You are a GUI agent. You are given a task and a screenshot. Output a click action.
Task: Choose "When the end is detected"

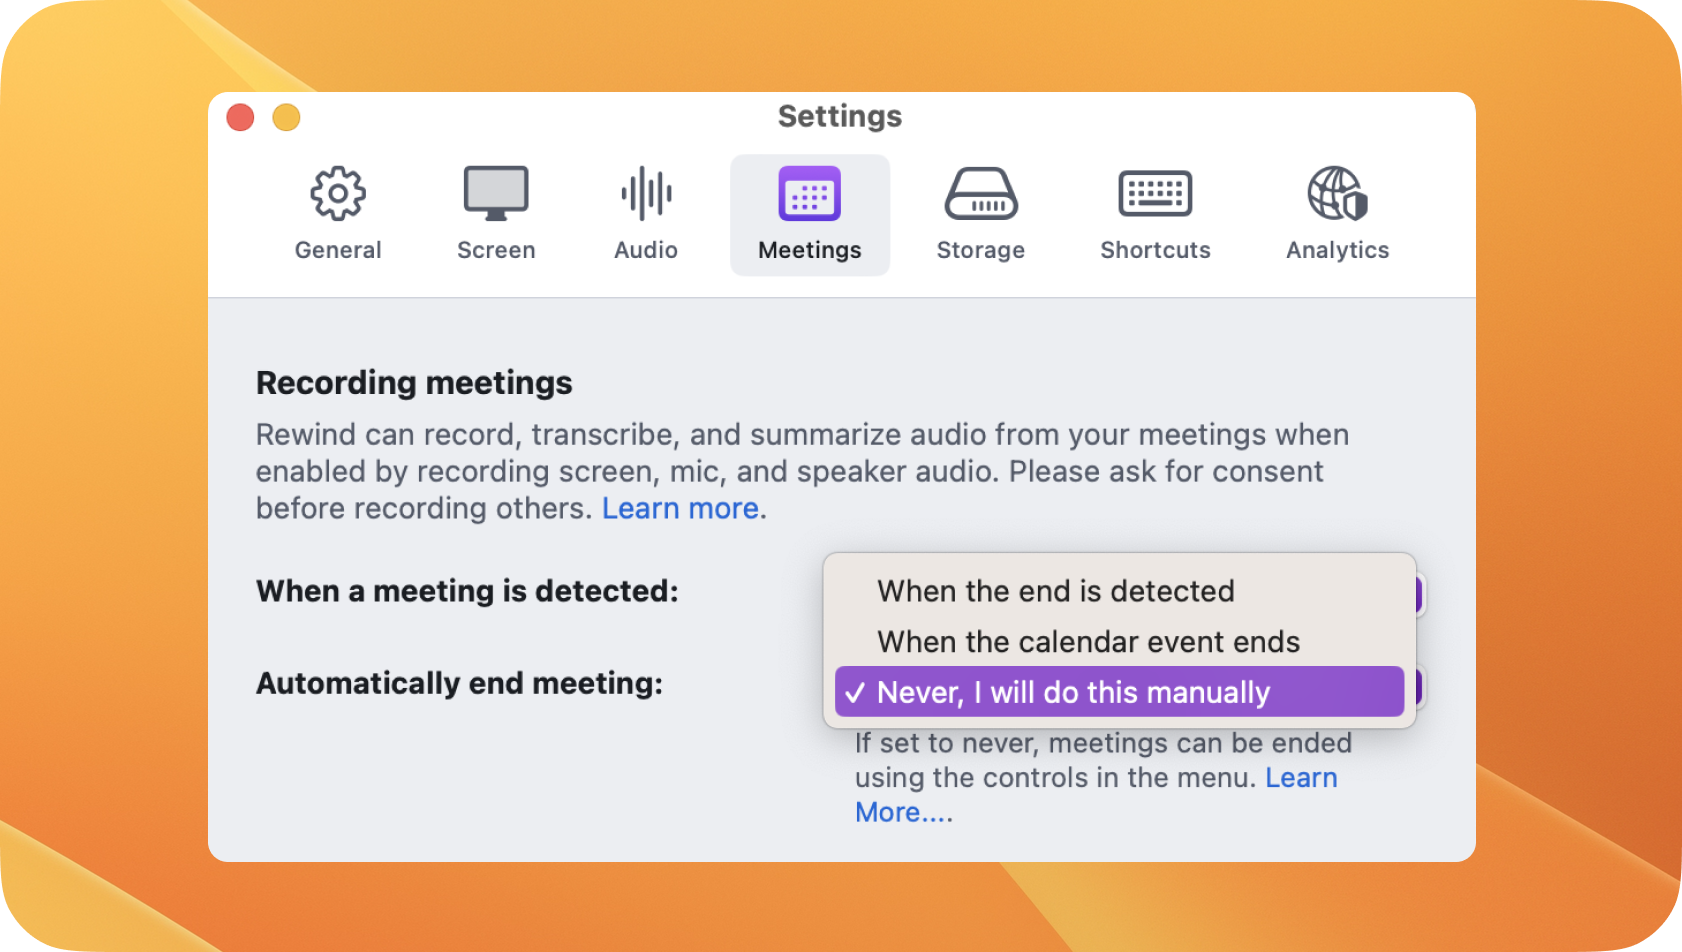tap(1055, 591)
